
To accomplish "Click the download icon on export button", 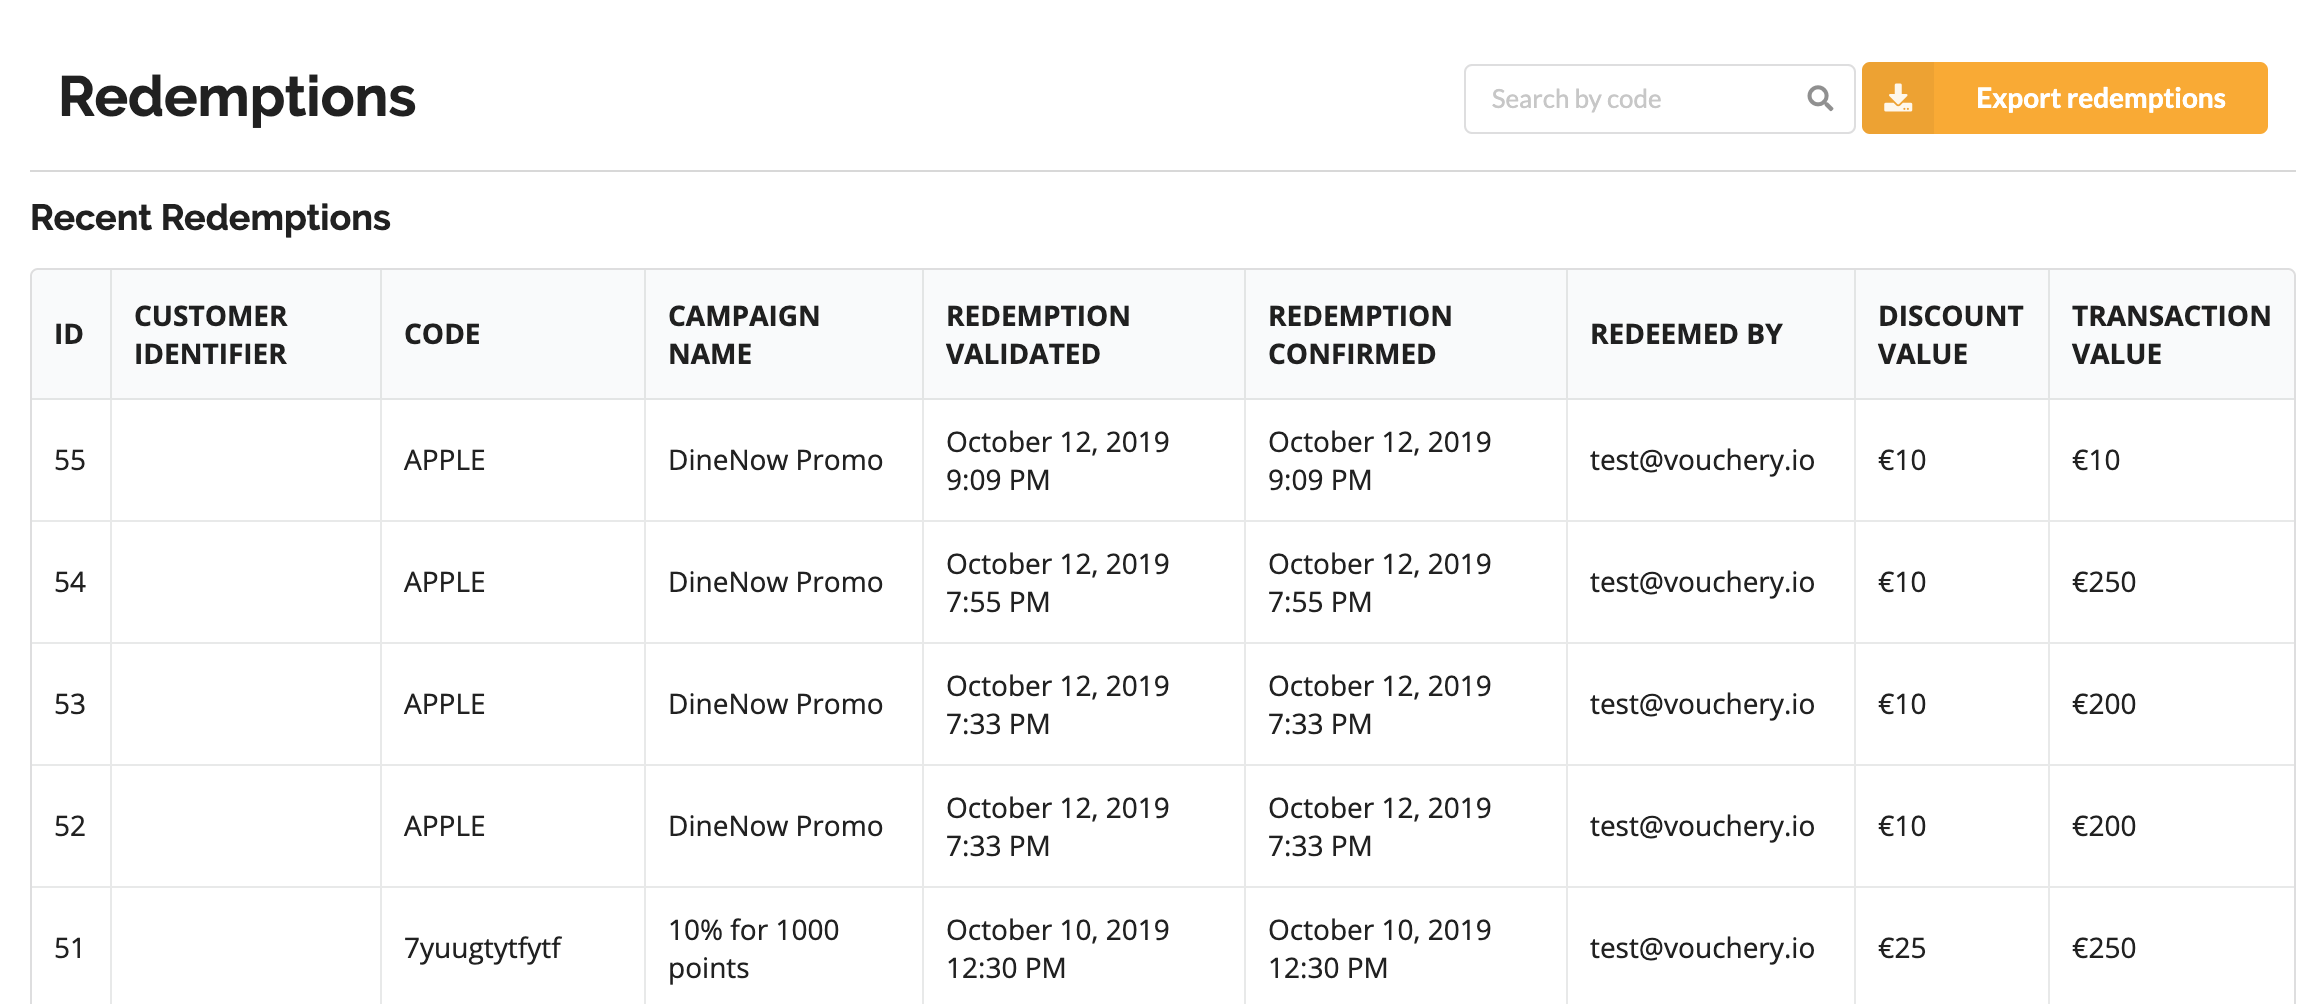I will 1898,98.
